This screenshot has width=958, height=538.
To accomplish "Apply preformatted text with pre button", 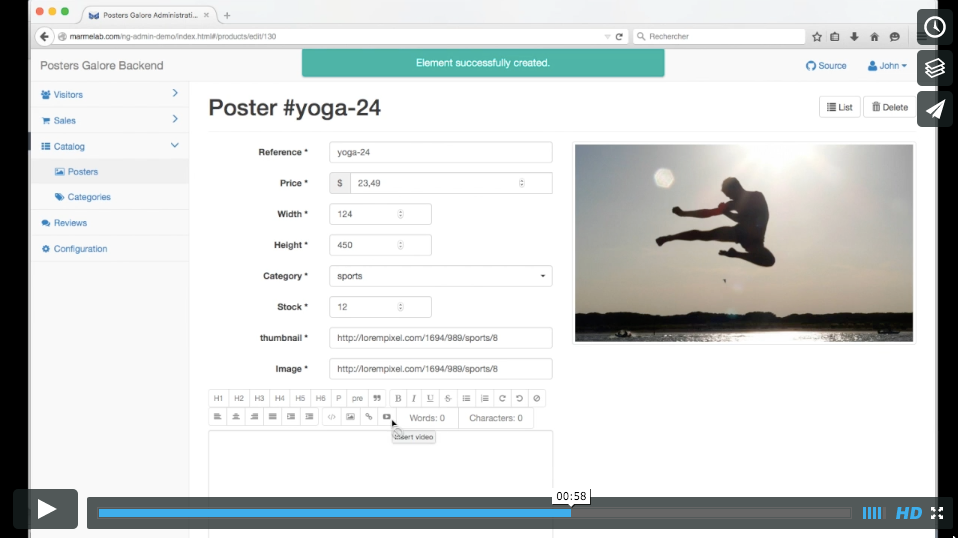I will [357, 398].
